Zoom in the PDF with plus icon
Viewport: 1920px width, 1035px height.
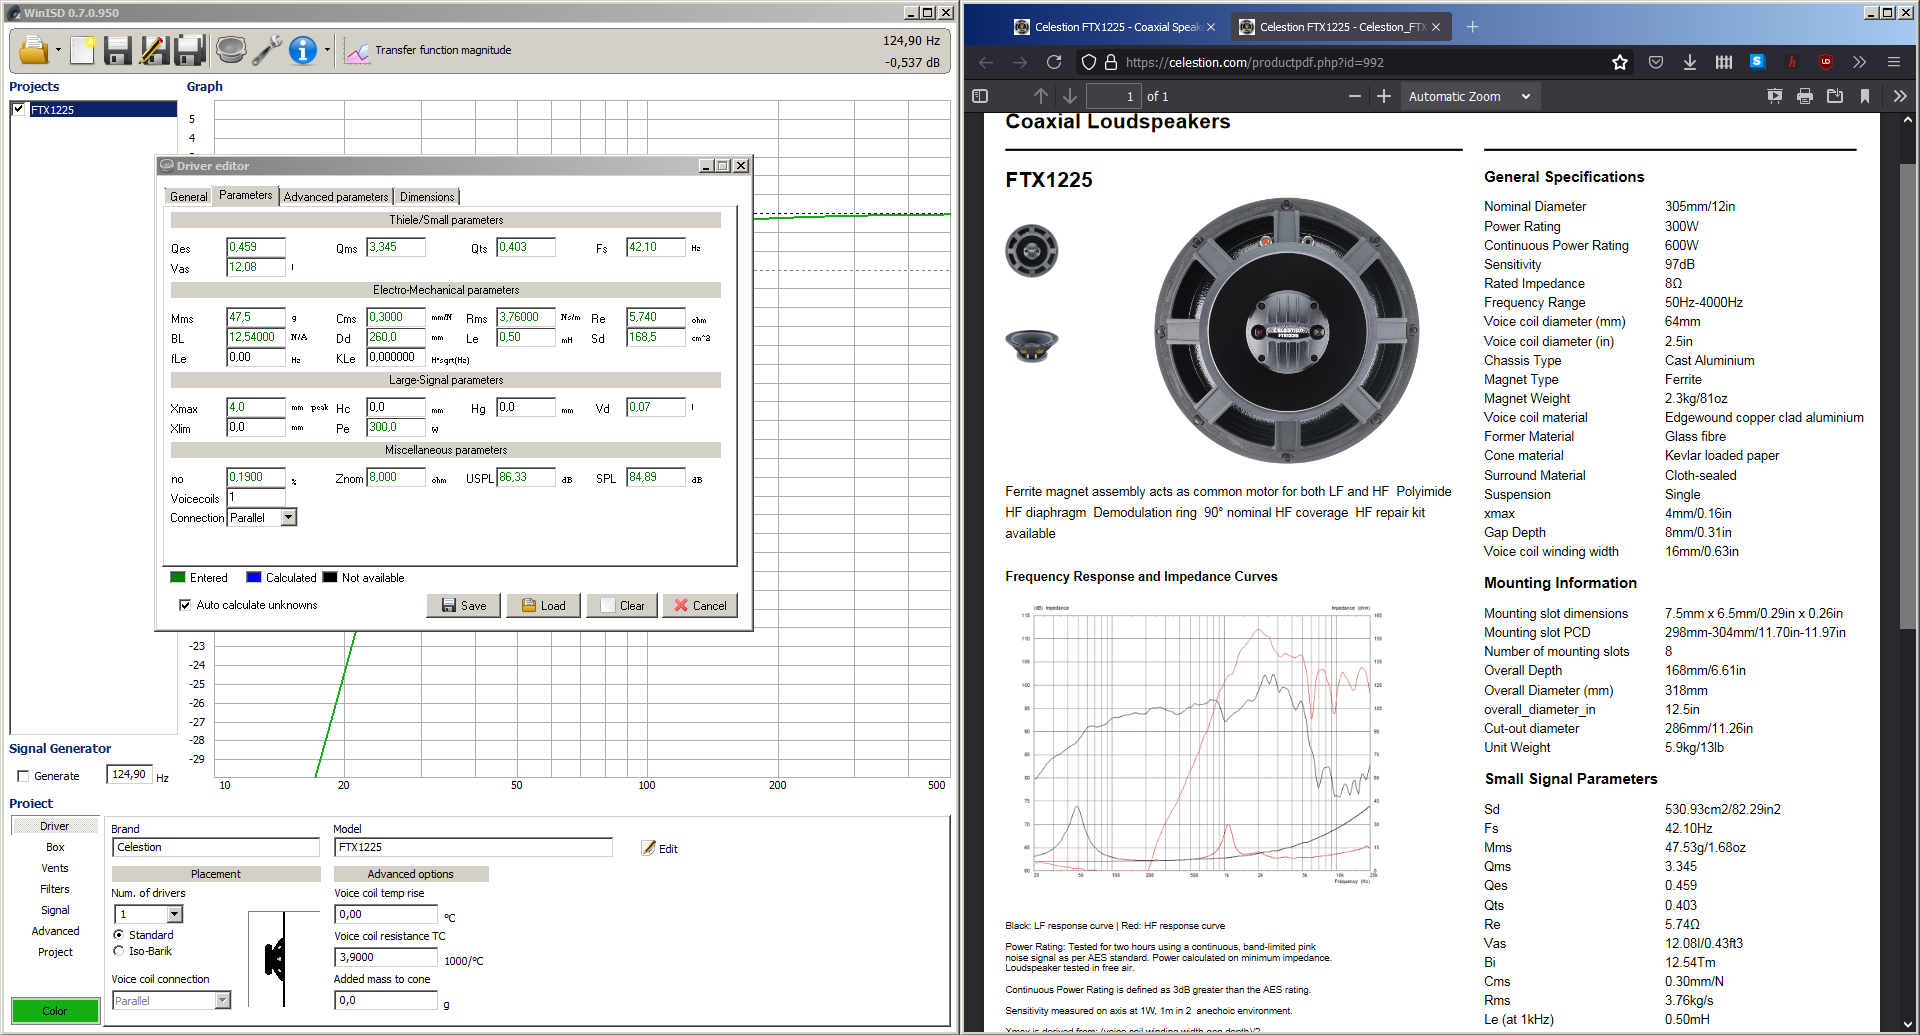1384,96
